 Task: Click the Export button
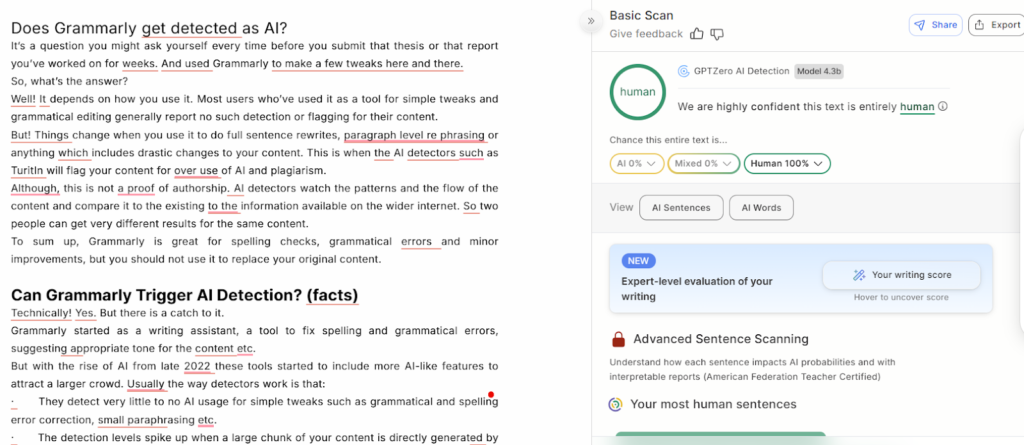pyautogui.click(x=997, y=25)
